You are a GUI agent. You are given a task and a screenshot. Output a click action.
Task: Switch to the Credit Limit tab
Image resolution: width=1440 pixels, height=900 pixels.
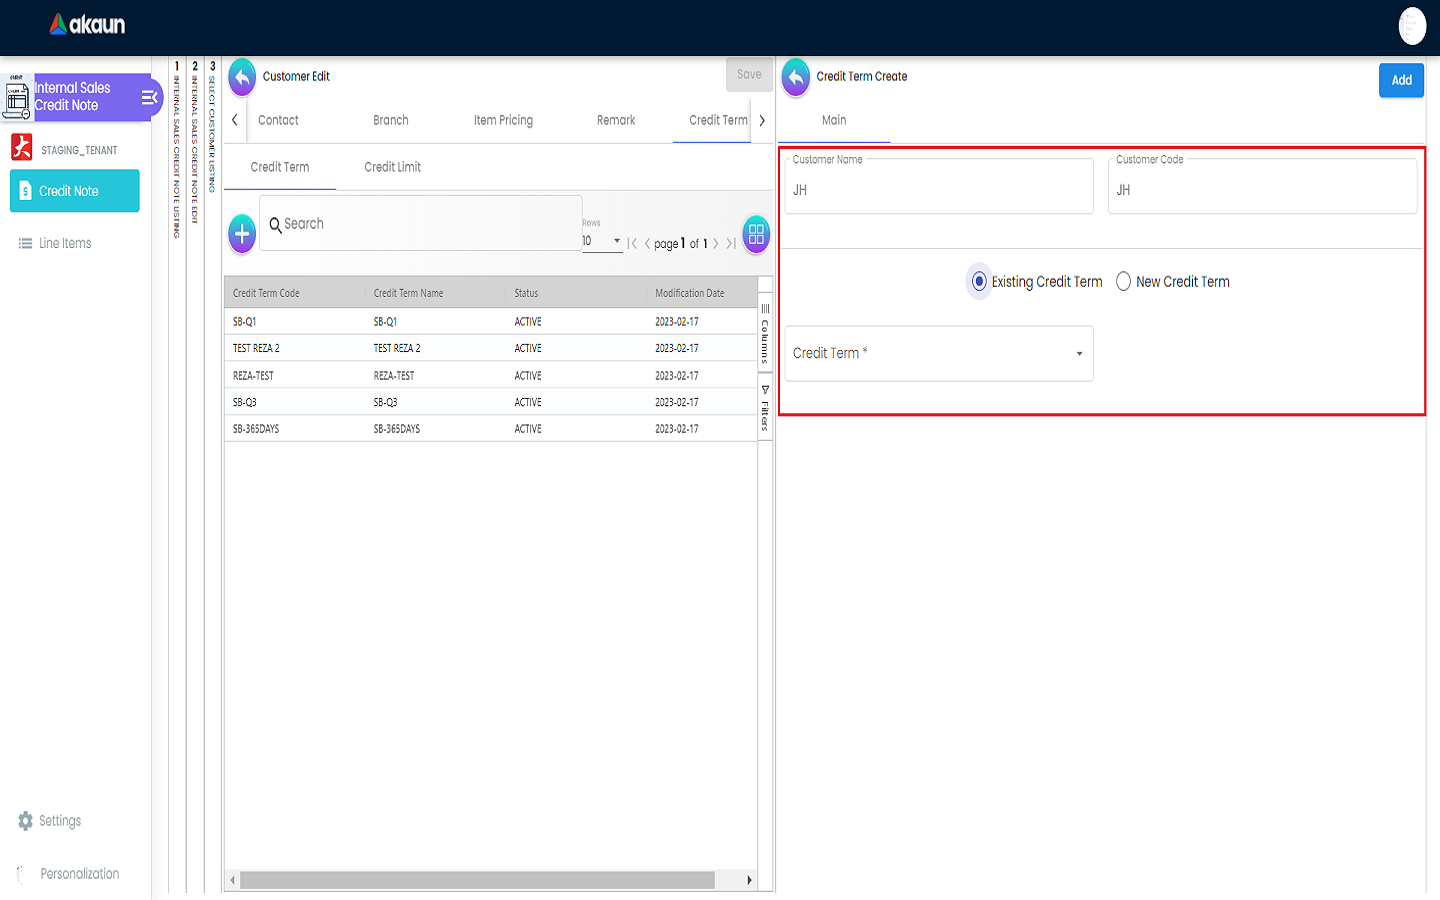click(392, 167)
